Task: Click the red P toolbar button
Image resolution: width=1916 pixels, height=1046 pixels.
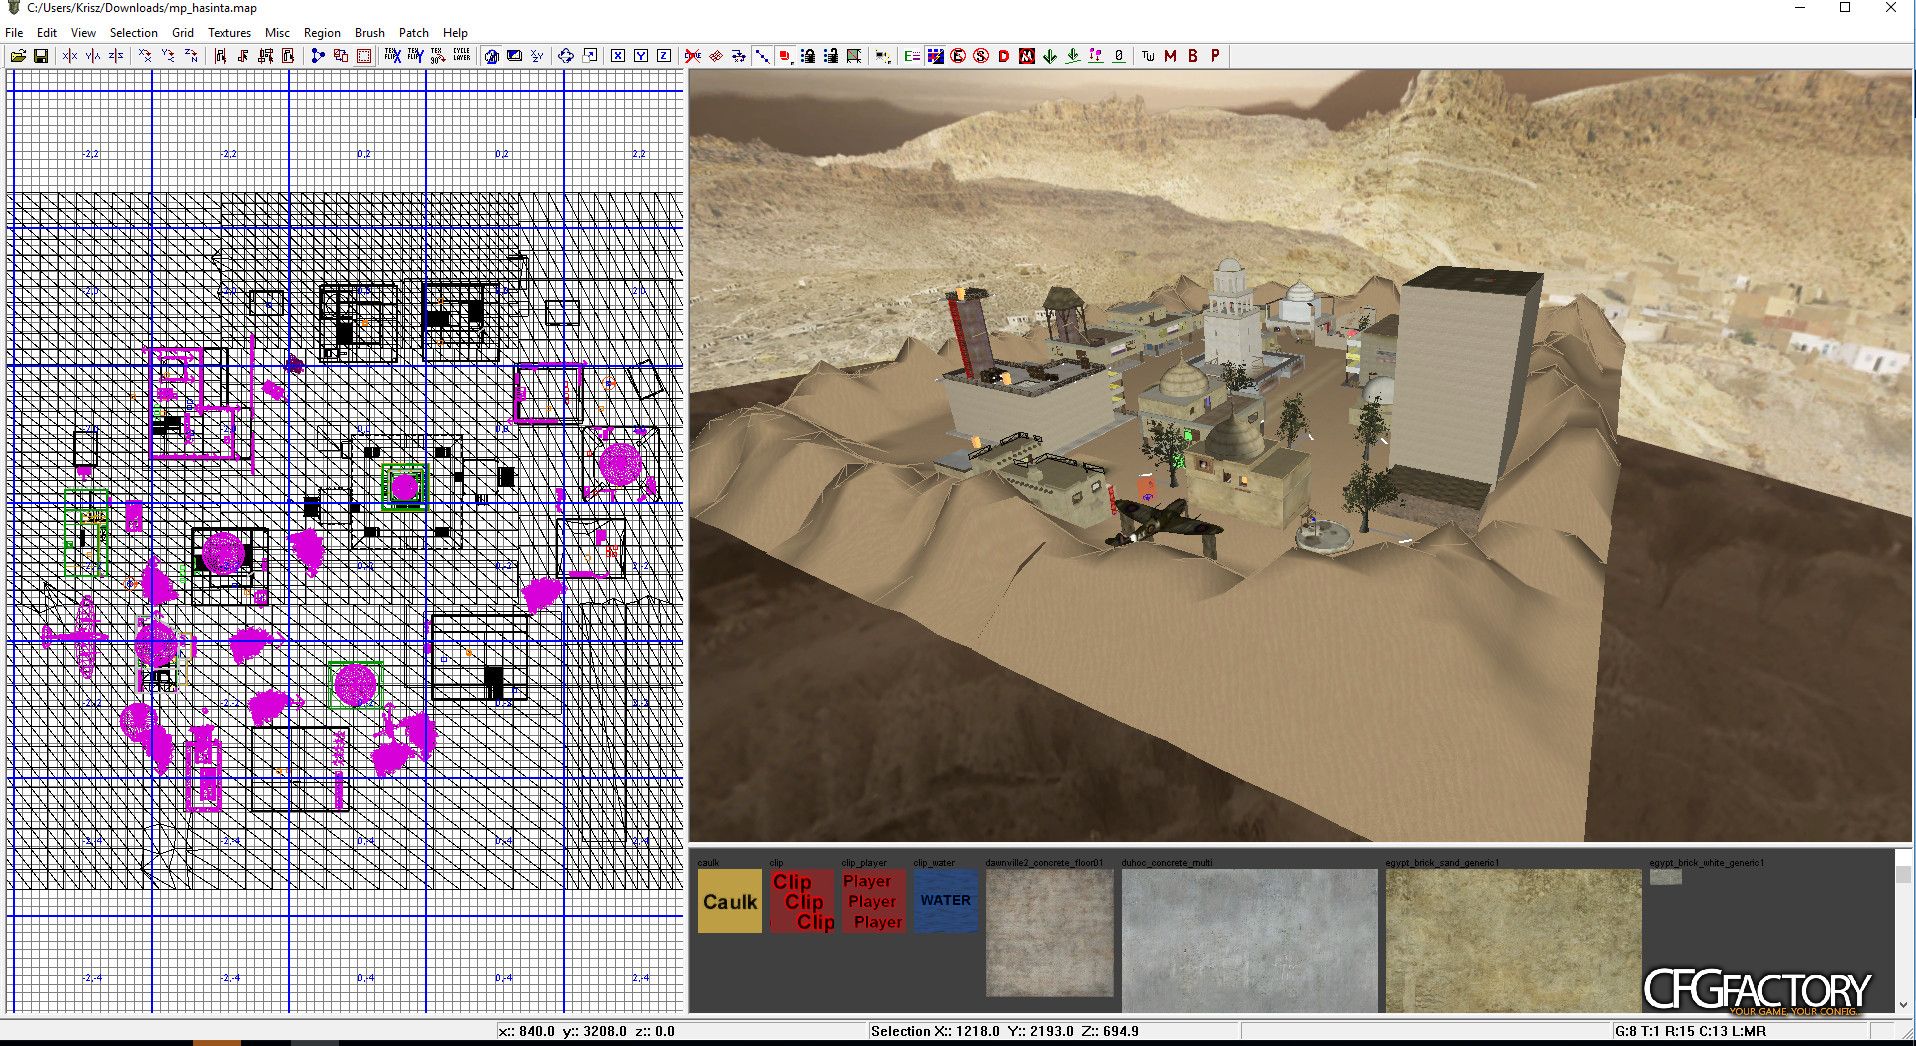Action: click(x=1216, y=56)
